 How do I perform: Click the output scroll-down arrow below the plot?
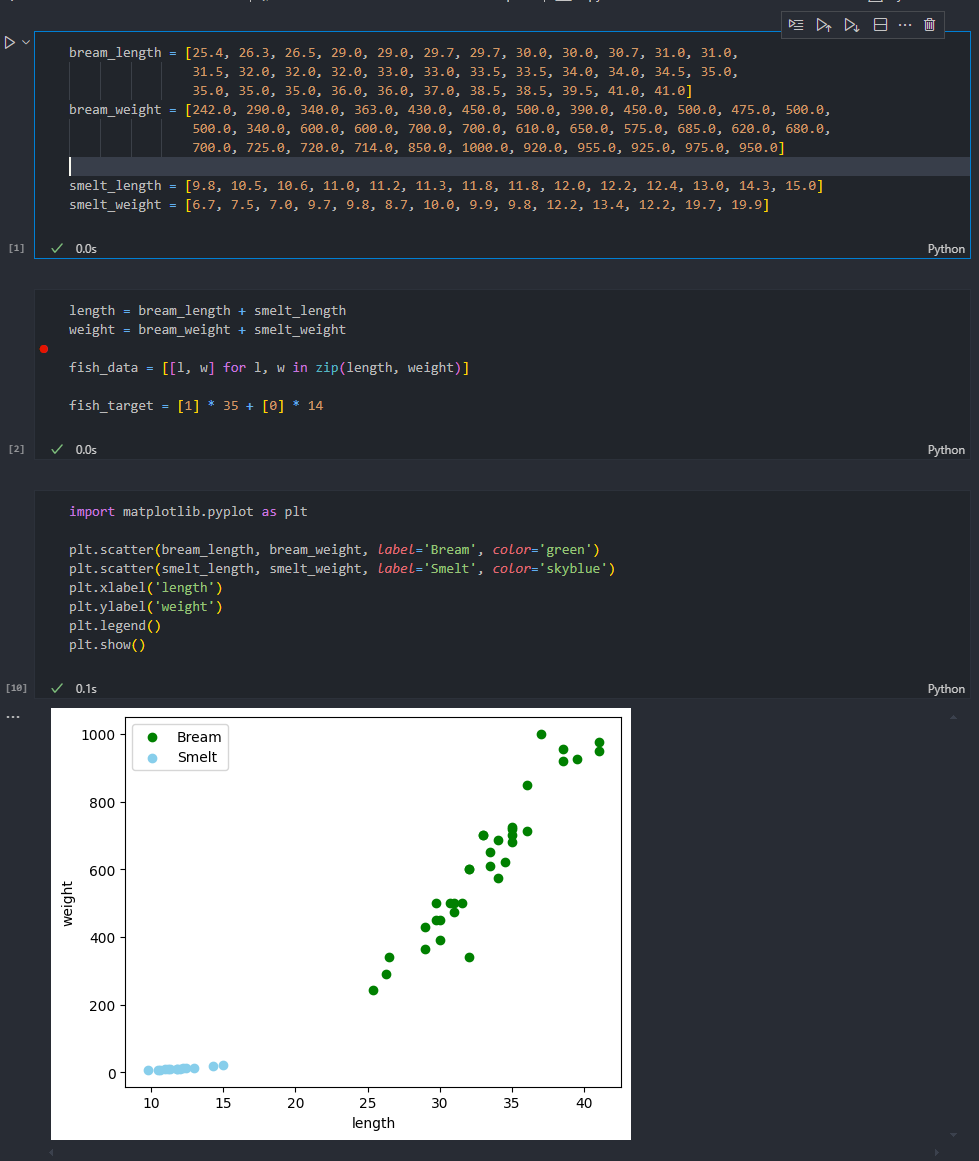954,1134
